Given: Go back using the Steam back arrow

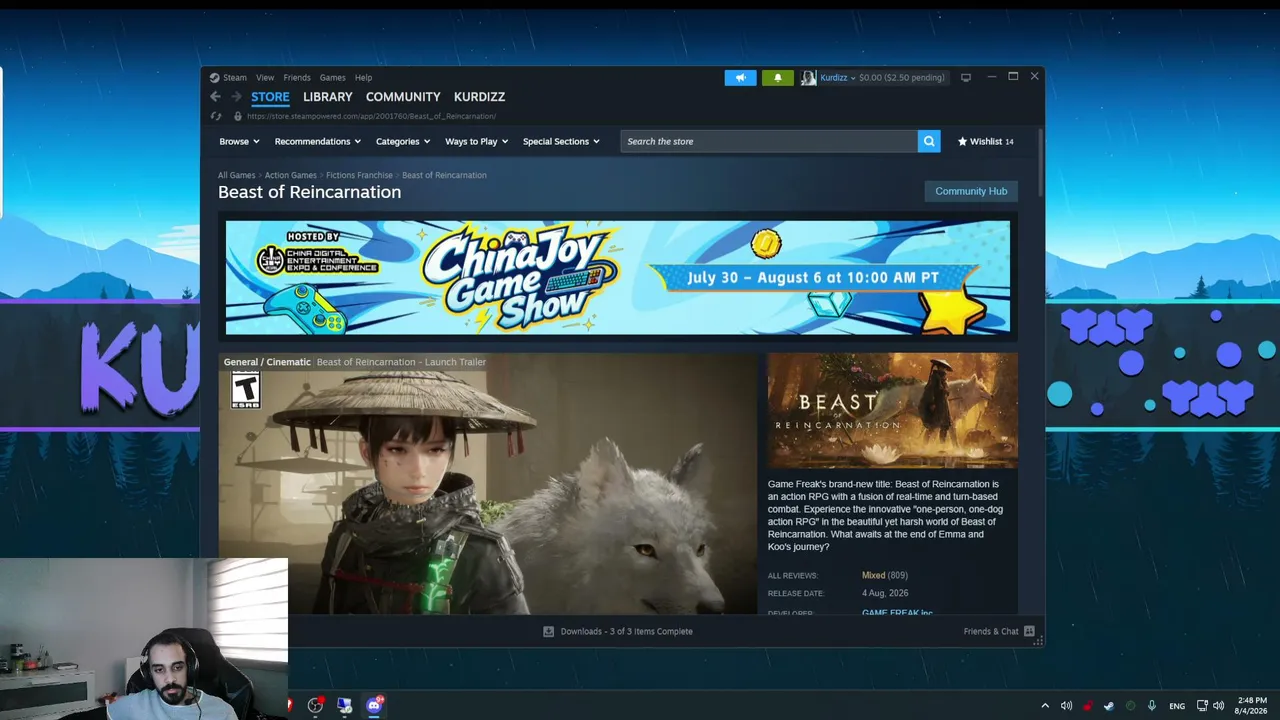Looking at the screenshot, I should 215,97.
